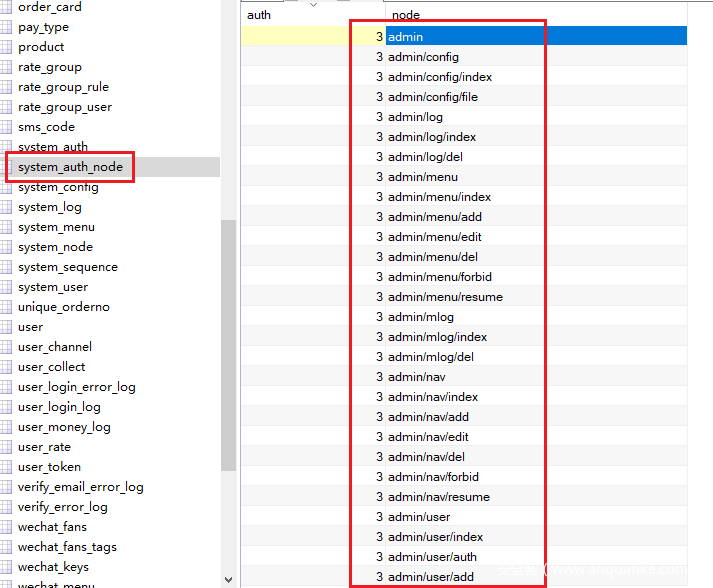Click the table icon next to user_token

click(x=6, y=467)
